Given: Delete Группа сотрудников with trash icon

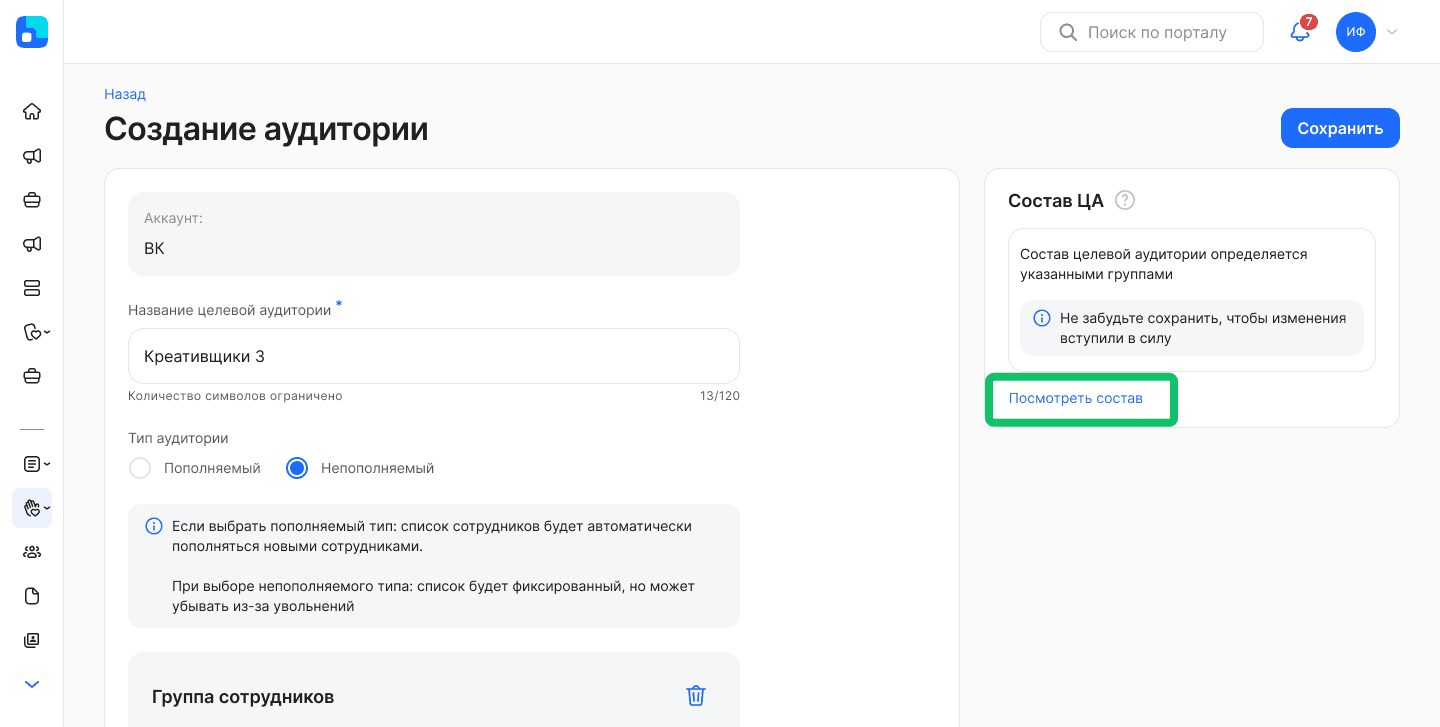Looking at the screenshot, I should coord(696,696).
